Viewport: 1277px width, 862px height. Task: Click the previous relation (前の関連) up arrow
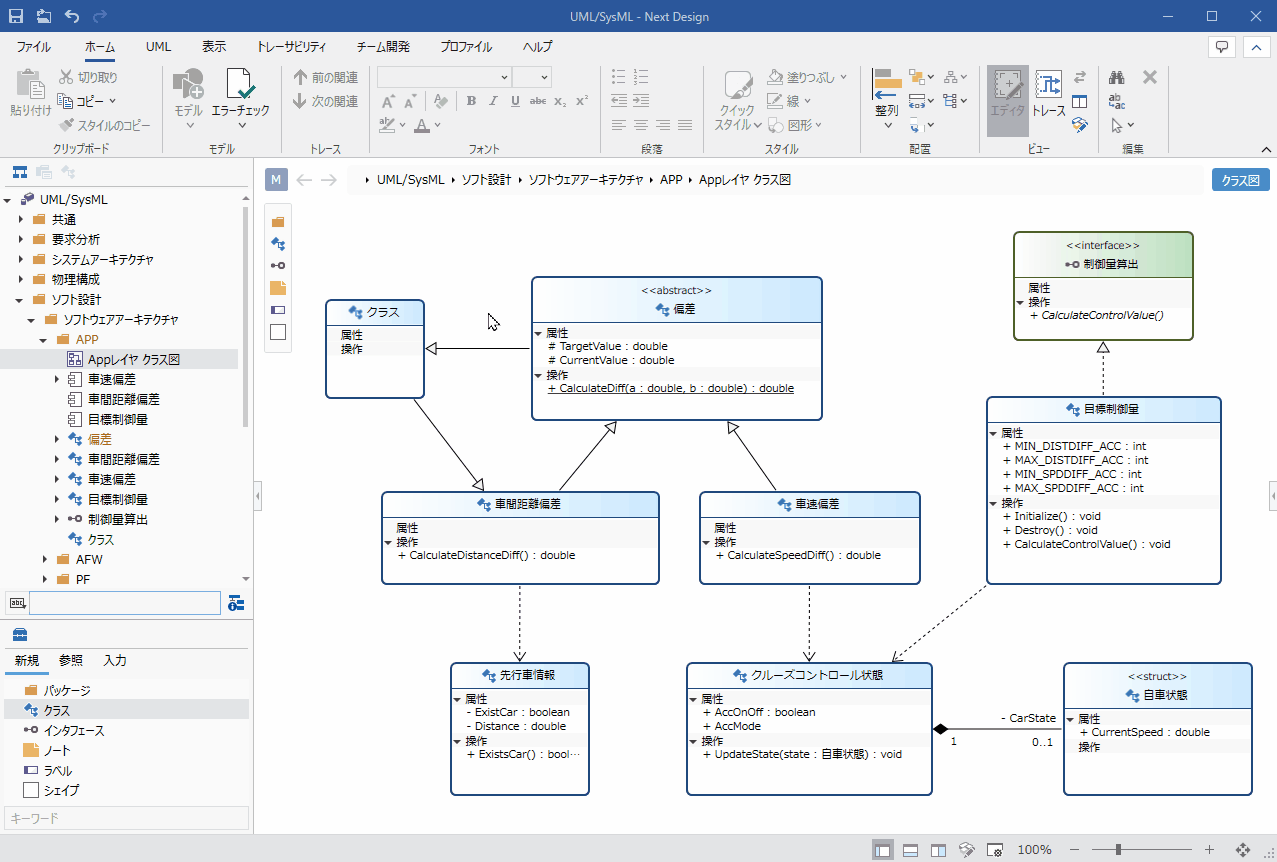300,77
